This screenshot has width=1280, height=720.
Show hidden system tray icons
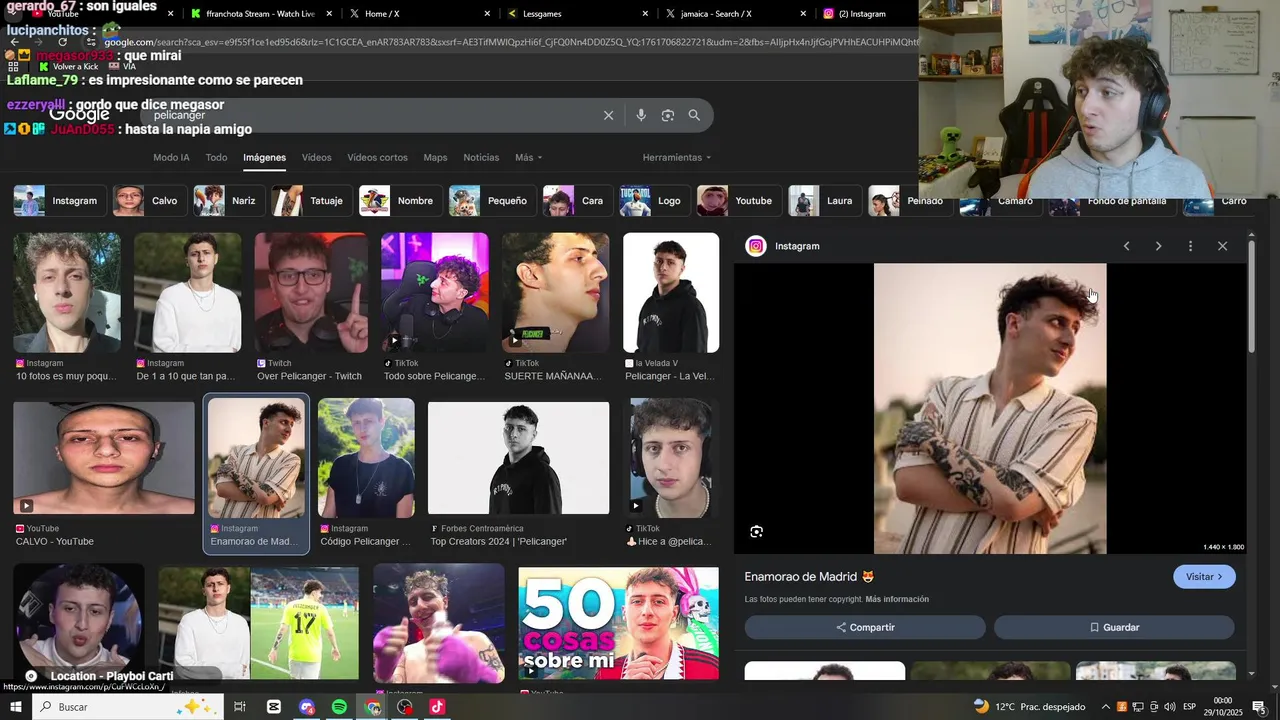[x=1106, y=707]
